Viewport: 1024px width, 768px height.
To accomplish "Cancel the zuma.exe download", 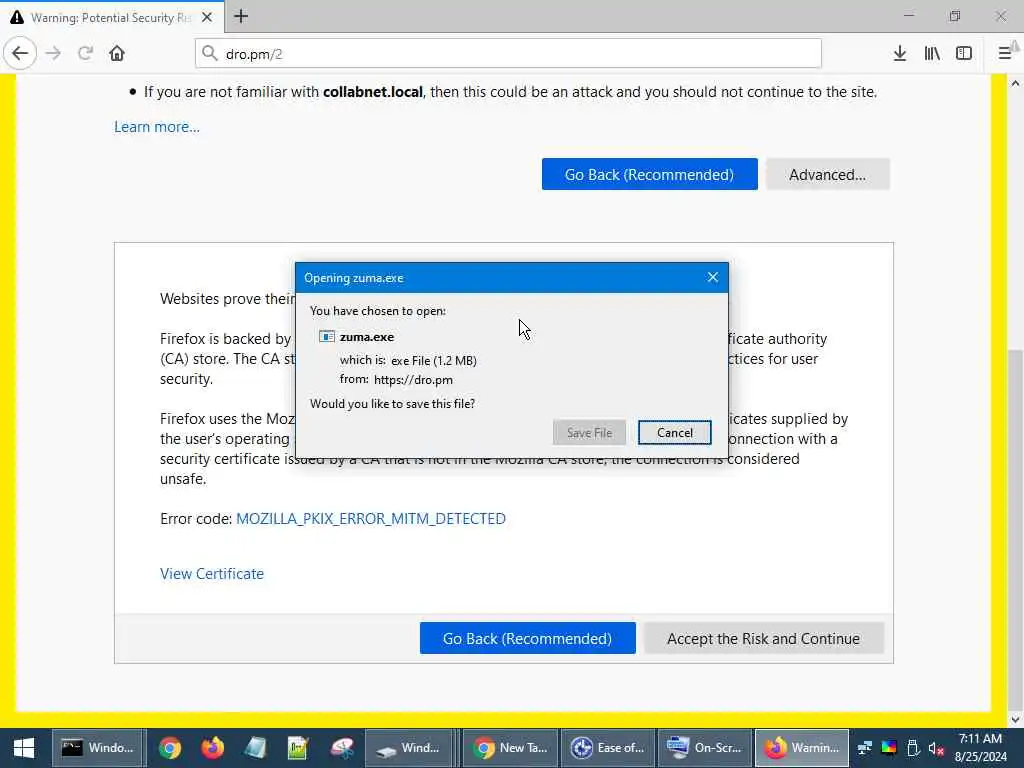I will click(x=675, y=432).
